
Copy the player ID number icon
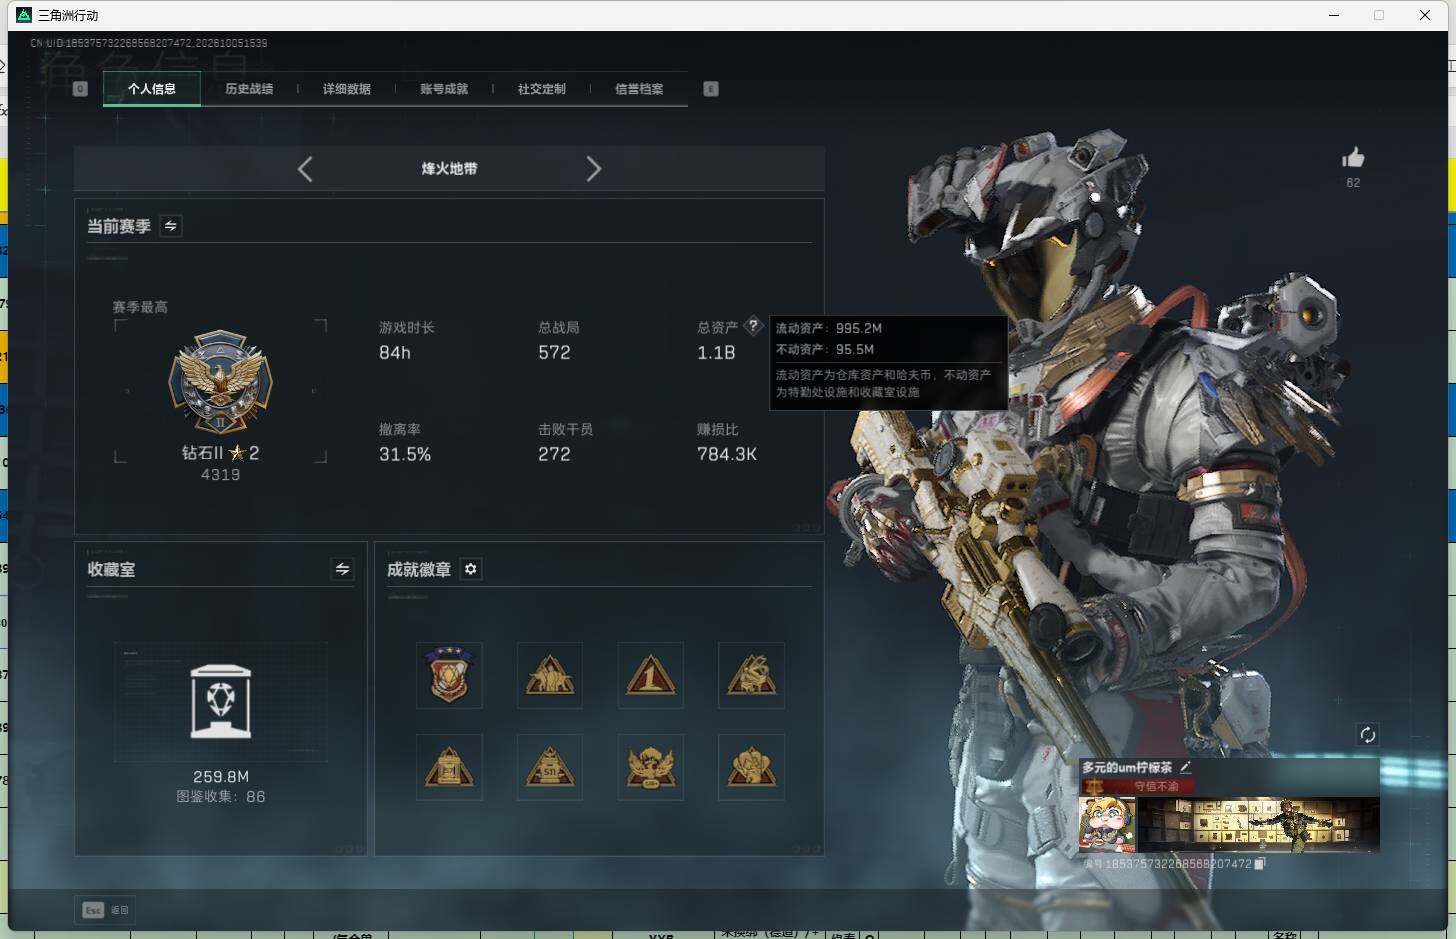pyautogui.click(x=1260, y=863)
